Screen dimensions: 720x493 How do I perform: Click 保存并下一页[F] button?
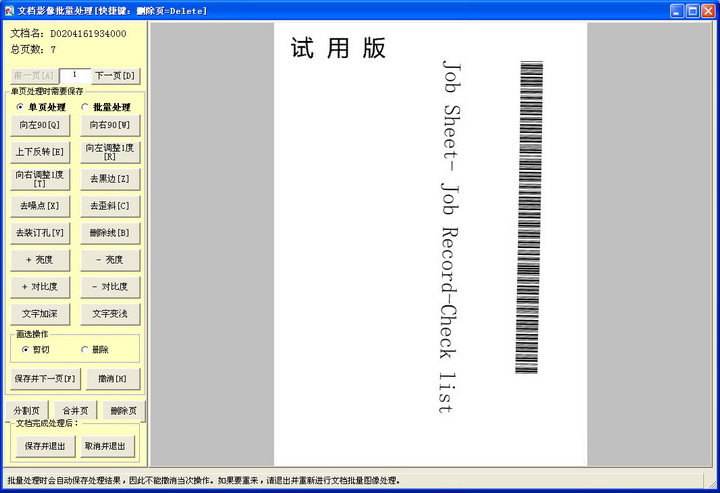[45, 379]
